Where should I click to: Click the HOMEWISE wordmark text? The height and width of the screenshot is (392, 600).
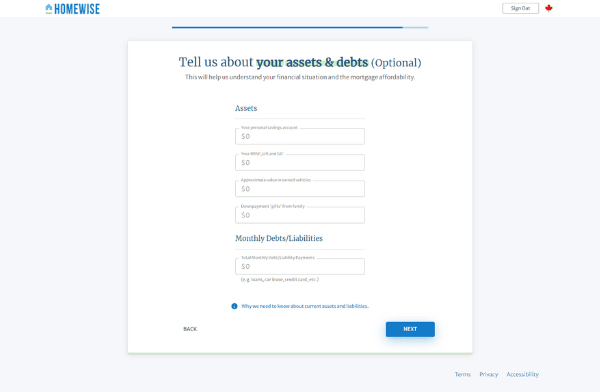77,9
